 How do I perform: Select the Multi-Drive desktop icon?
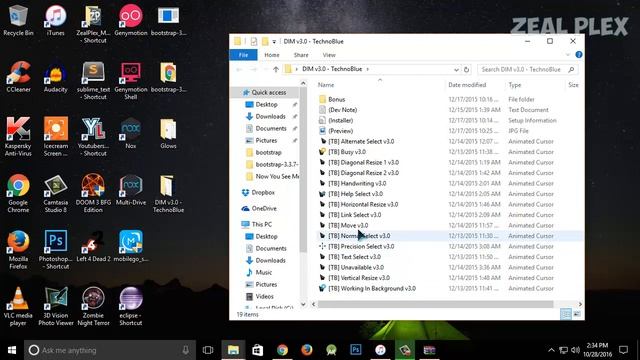[131, 190]
